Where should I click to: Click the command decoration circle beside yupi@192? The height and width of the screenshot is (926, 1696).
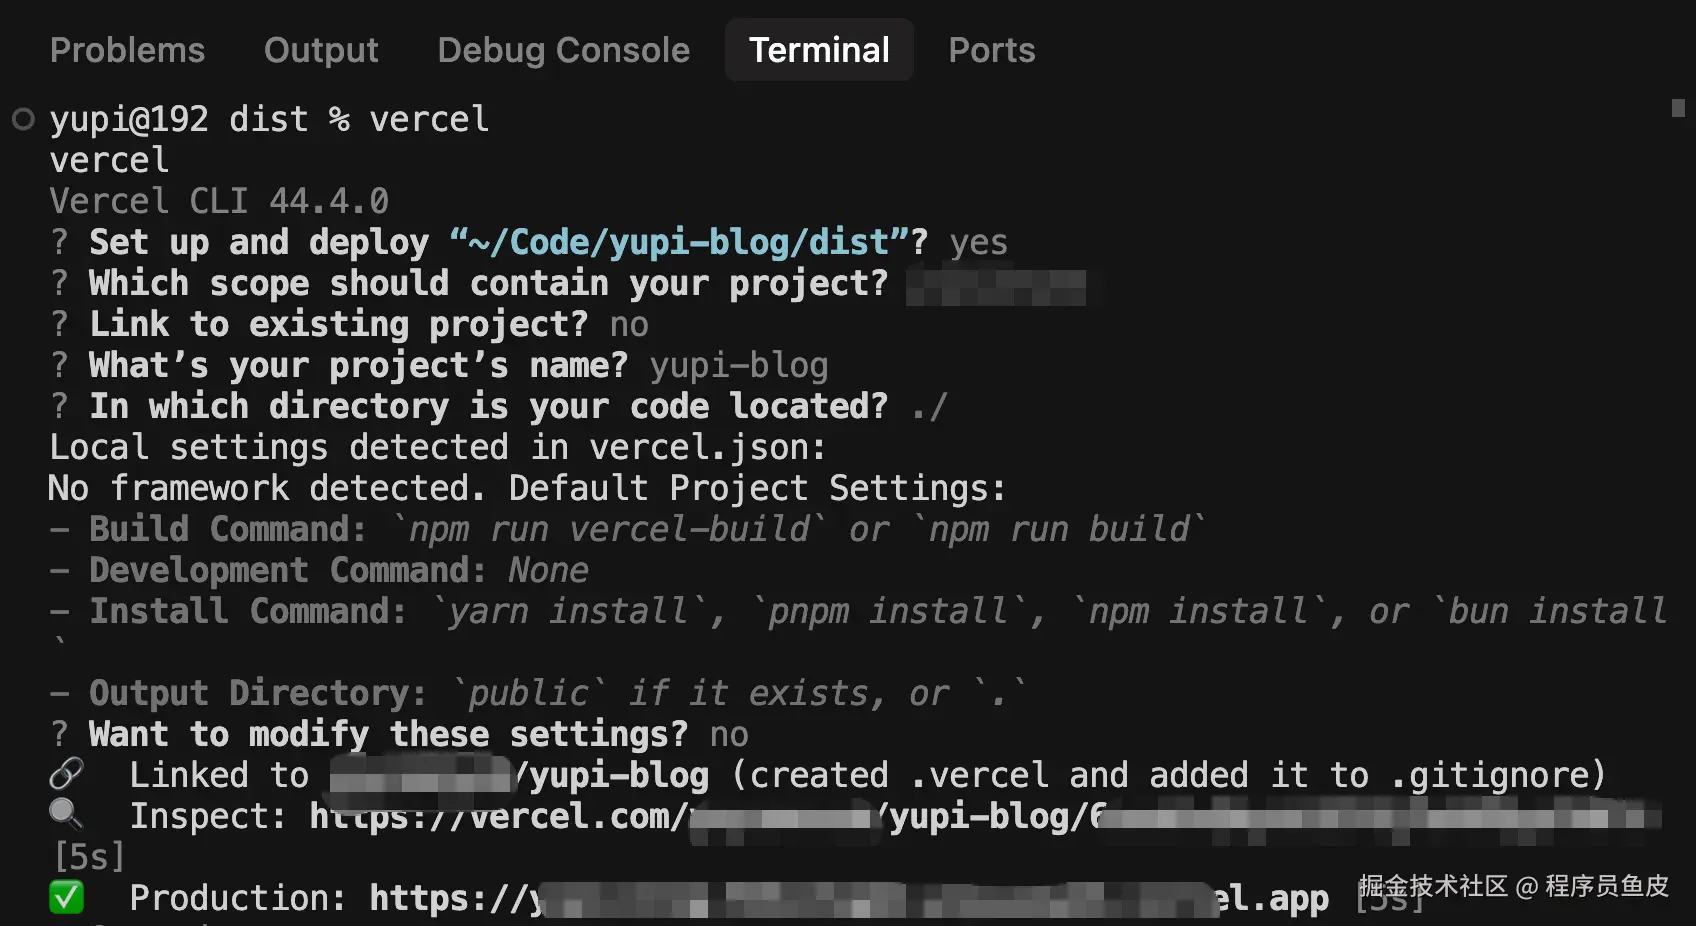23,120
